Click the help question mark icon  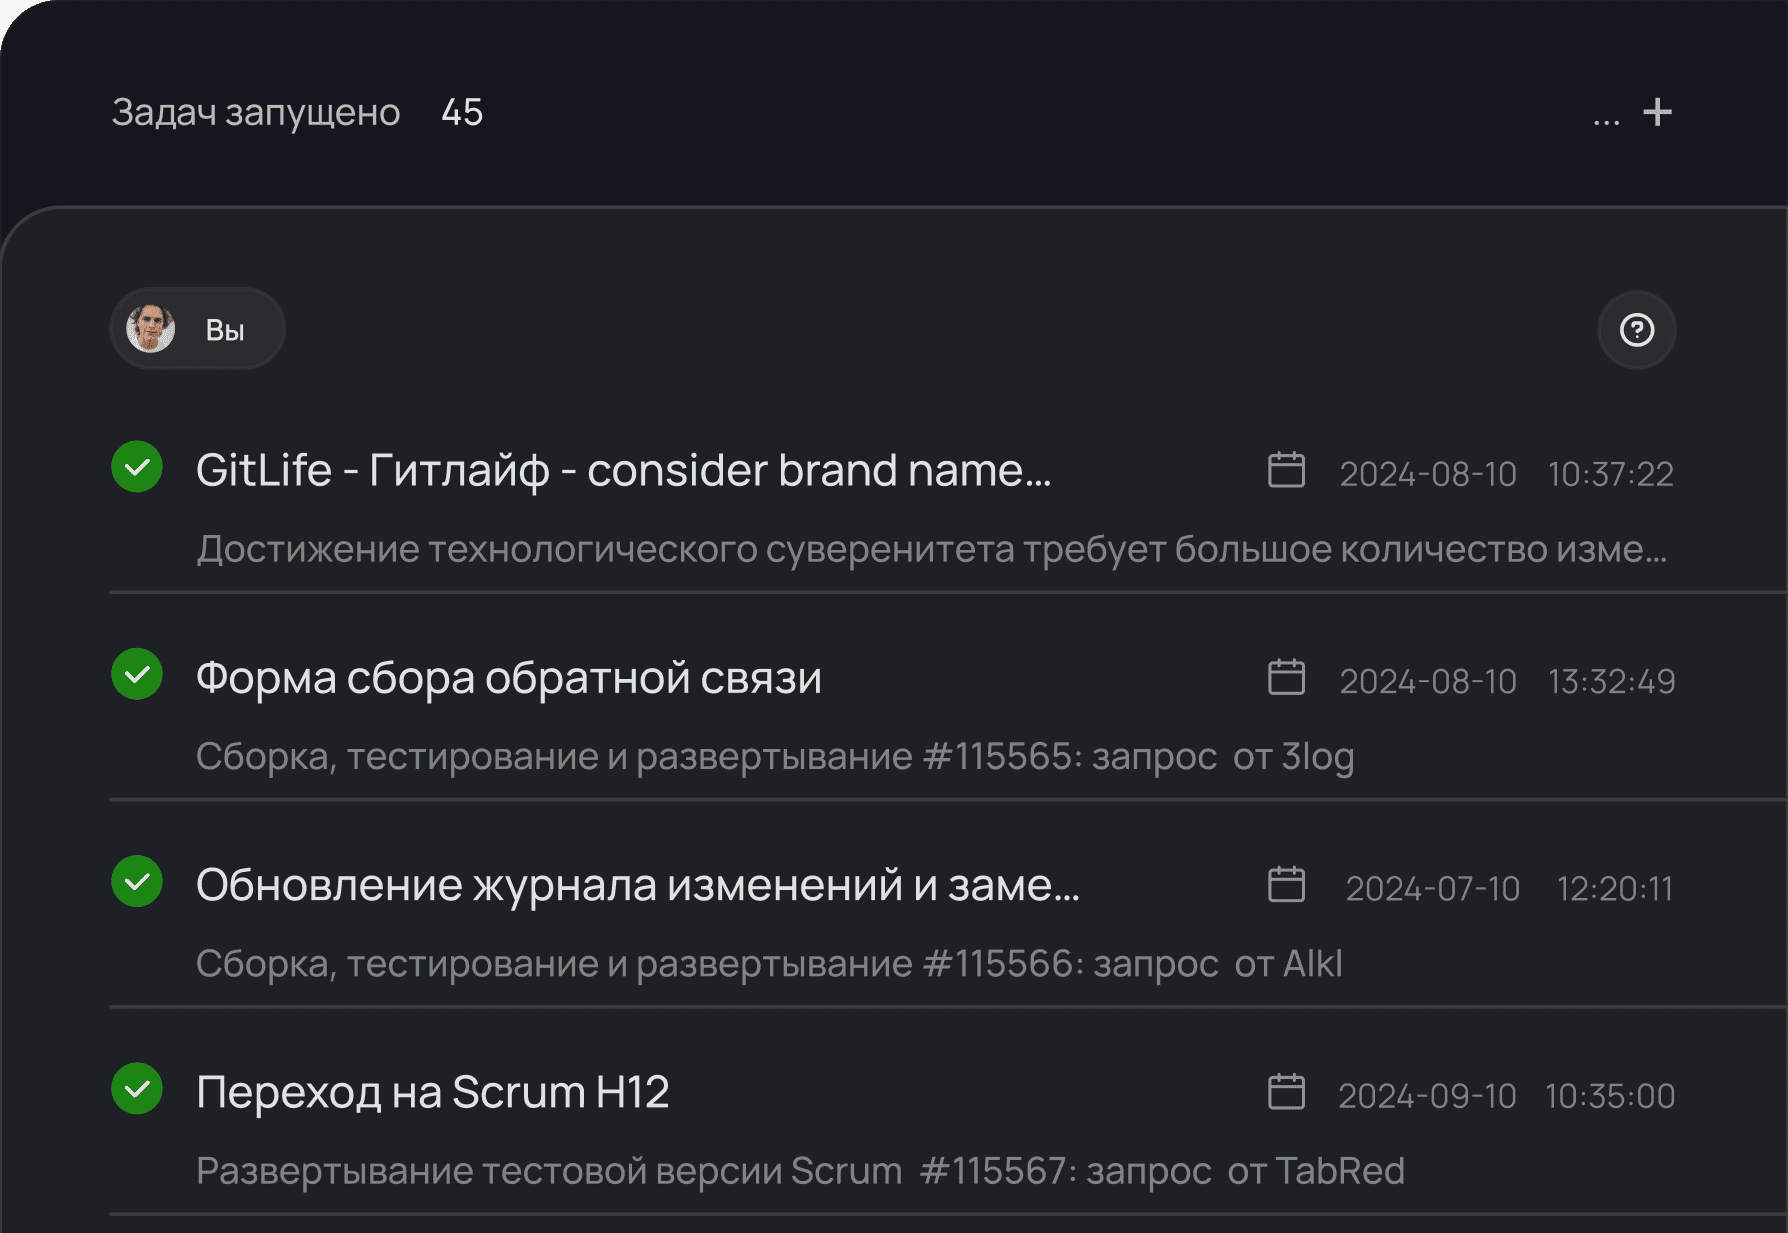[1636, 330]
